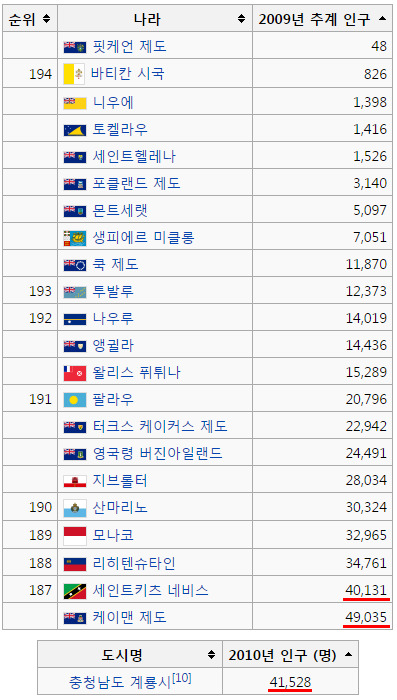Click the Niue flag icon
Screen dimensions: 397x700
tap(75, 104)
